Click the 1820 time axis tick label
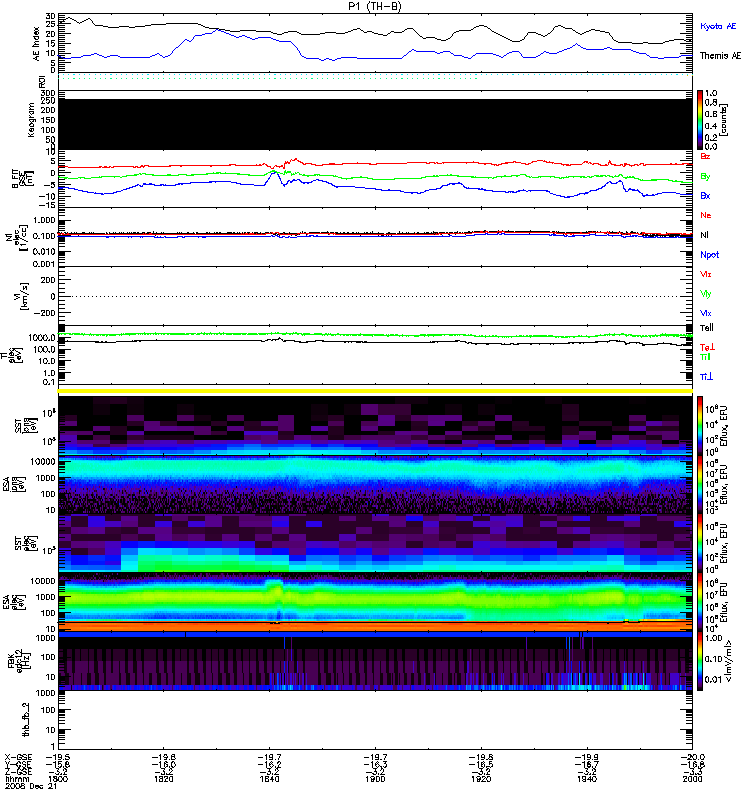 point(163,779)
